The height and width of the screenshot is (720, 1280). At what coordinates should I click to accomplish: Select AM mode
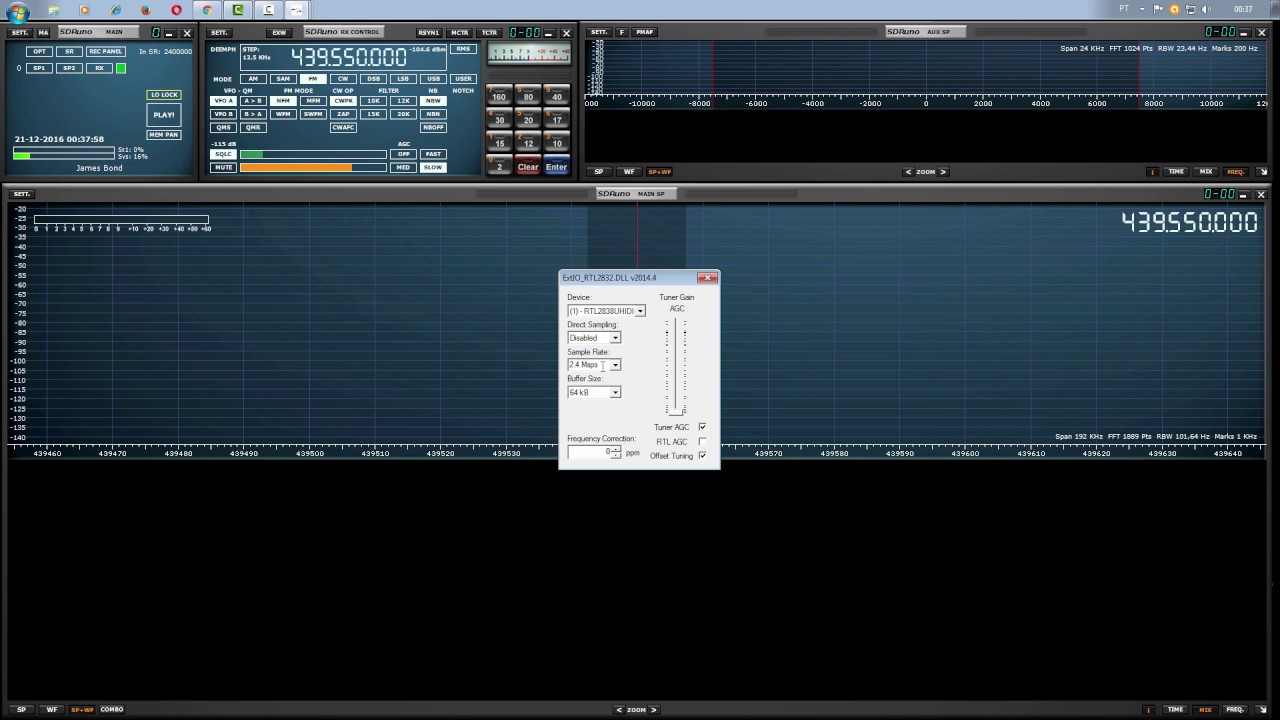click(253, 79)
